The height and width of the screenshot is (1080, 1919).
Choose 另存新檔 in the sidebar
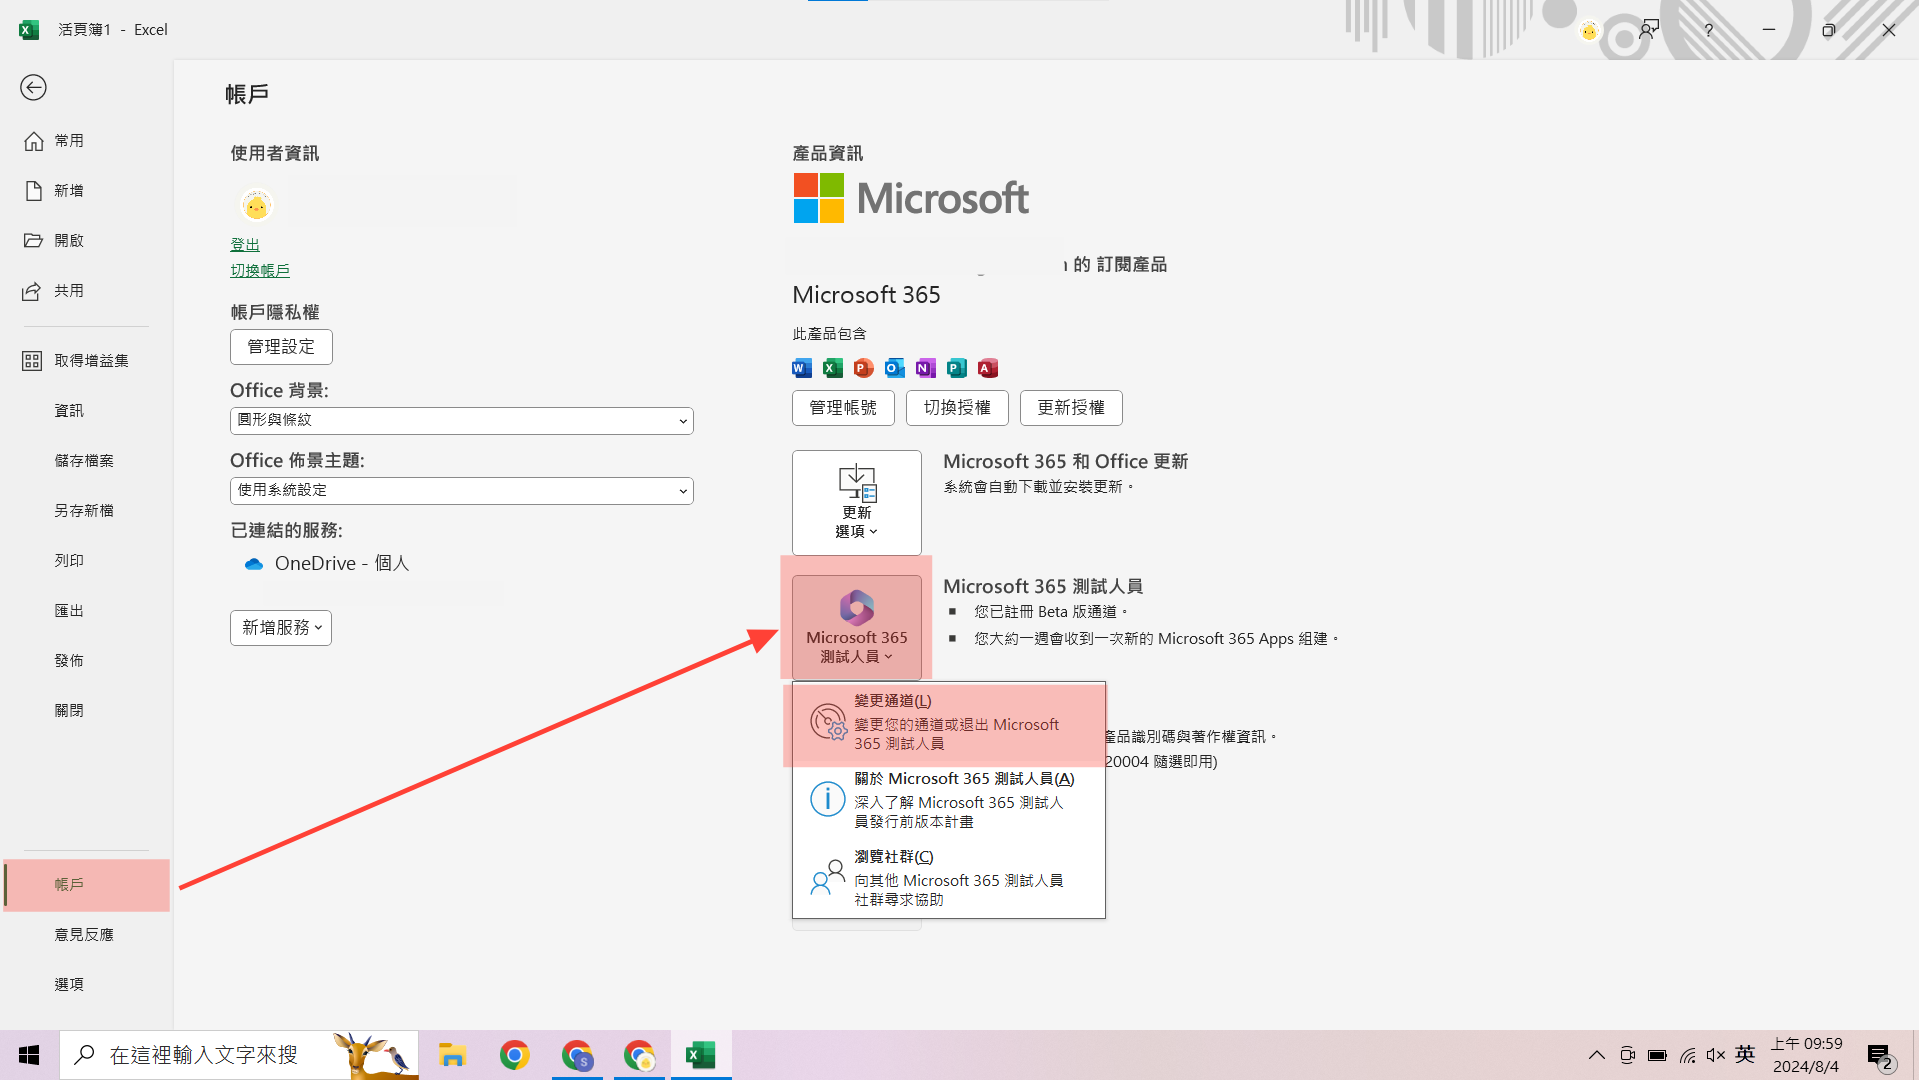pyautogui.click(x=86, y=511)
